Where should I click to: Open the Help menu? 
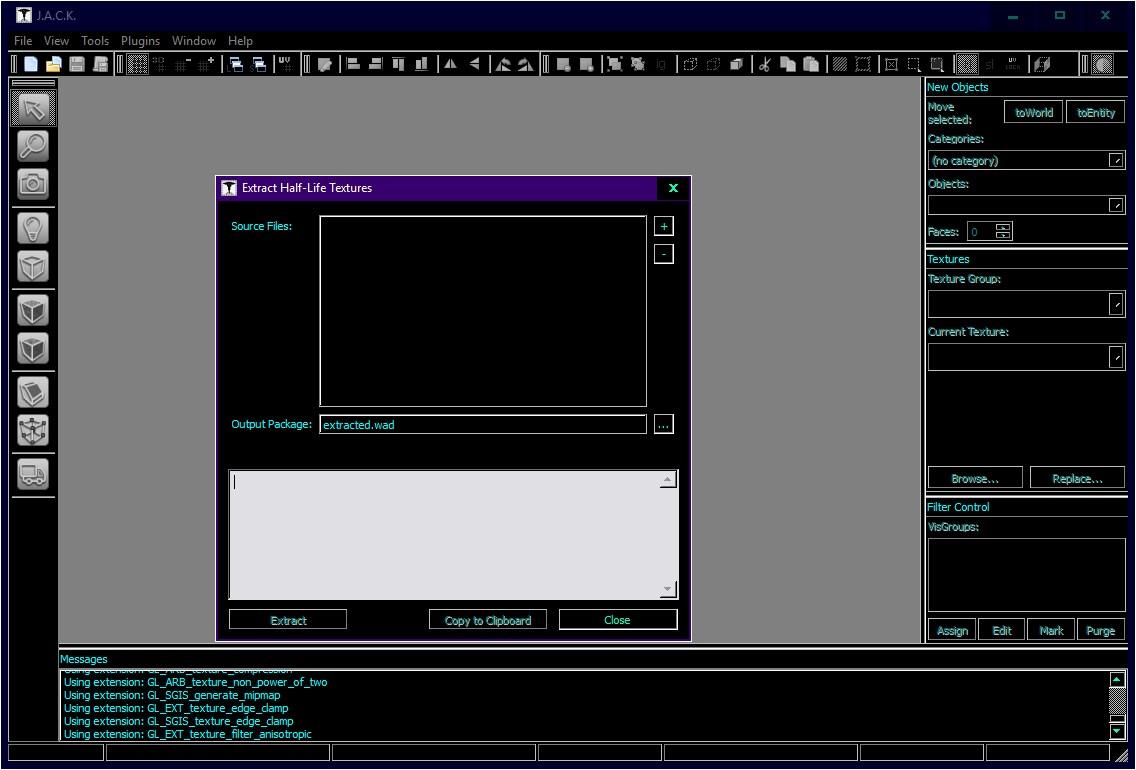(241, 41)
